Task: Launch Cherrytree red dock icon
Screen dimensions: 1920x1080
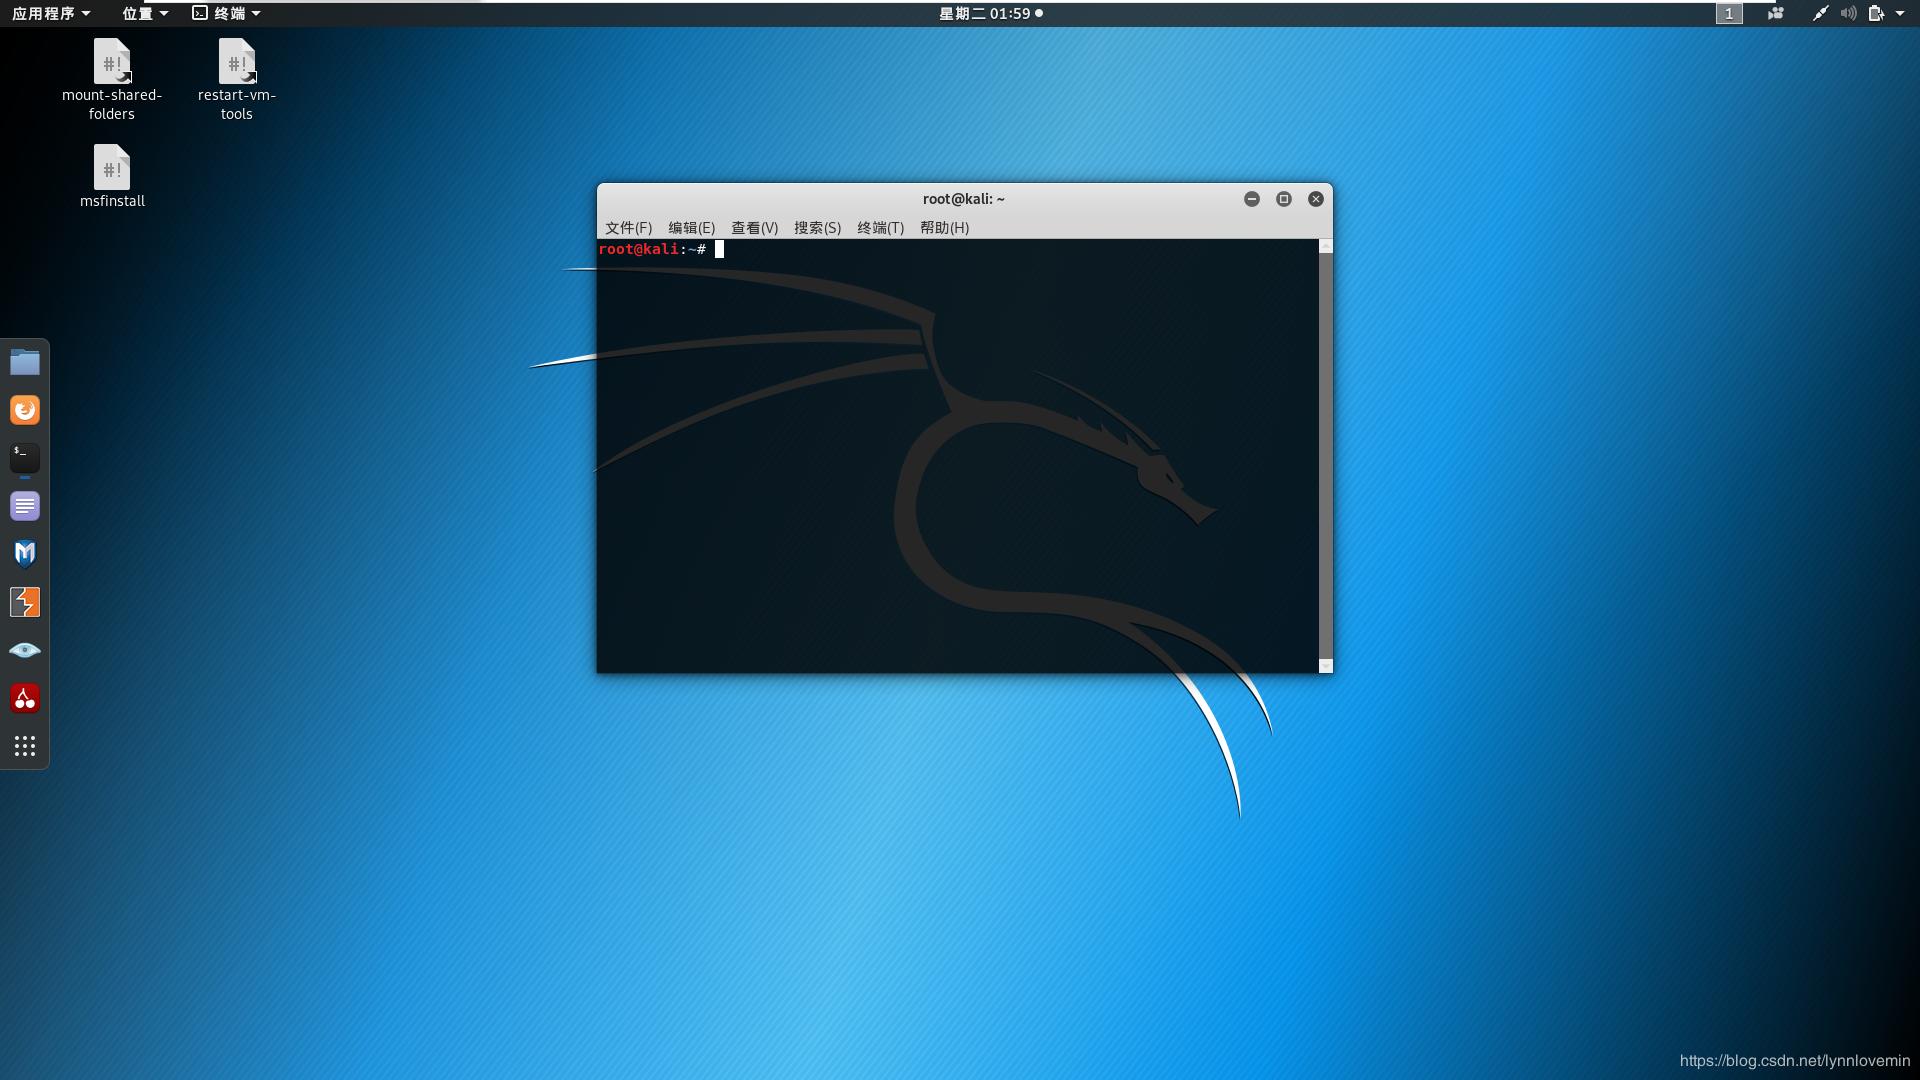Action: (x=25, y=698)
